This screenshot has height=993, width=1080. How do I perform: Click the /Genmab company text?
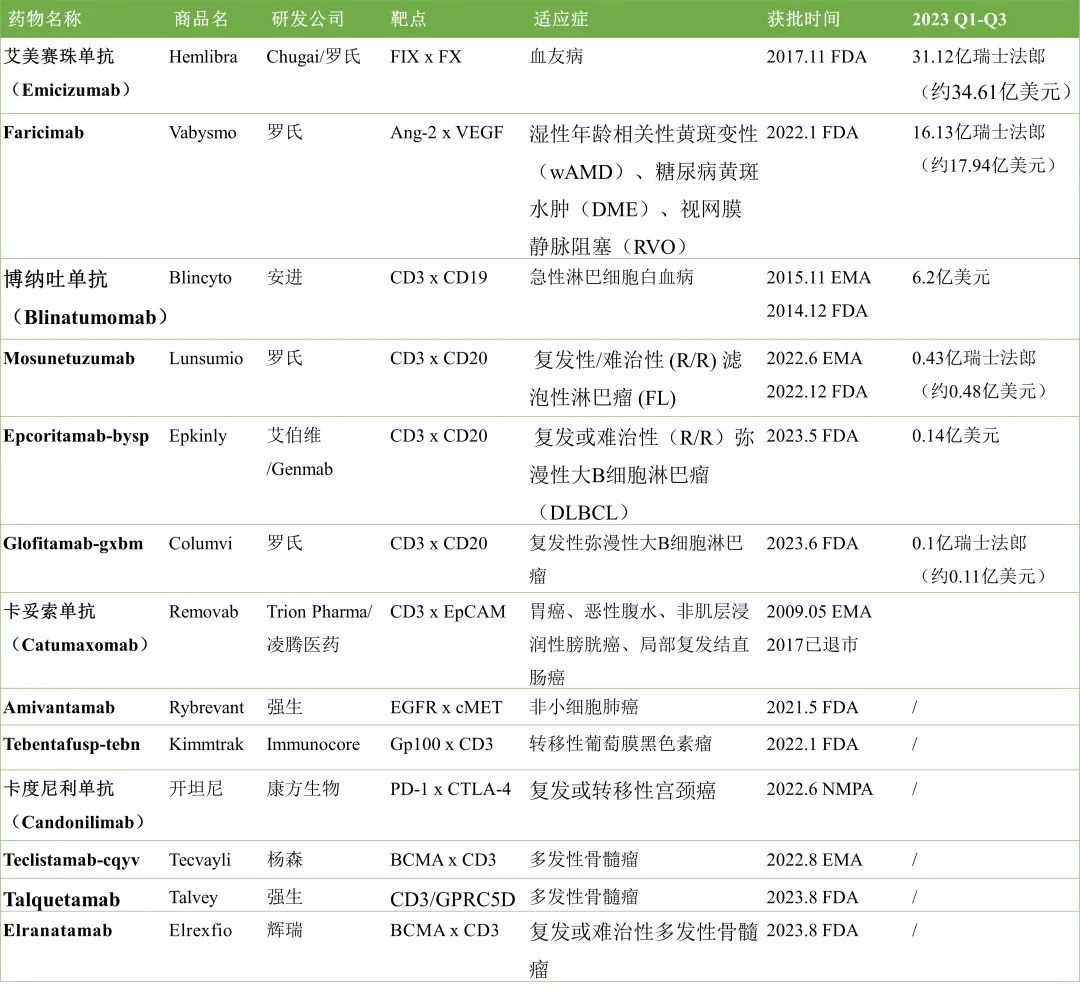coord(300,469)
